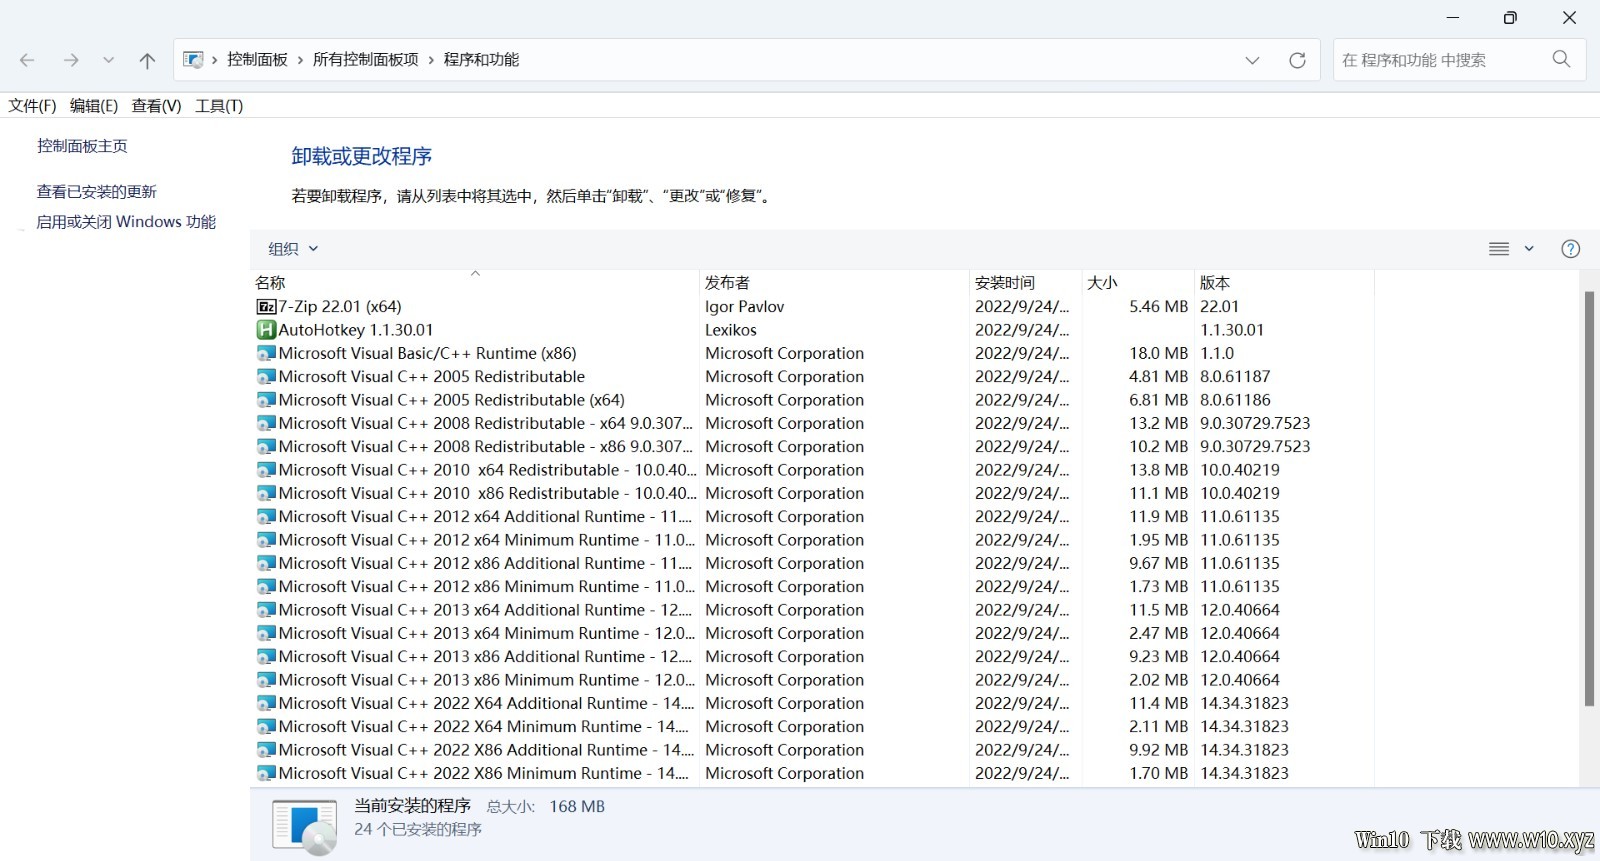Open the view options dropdown arrow
The height and width of the screenshot is (861, 1600).
click(x=1529, y=249)
